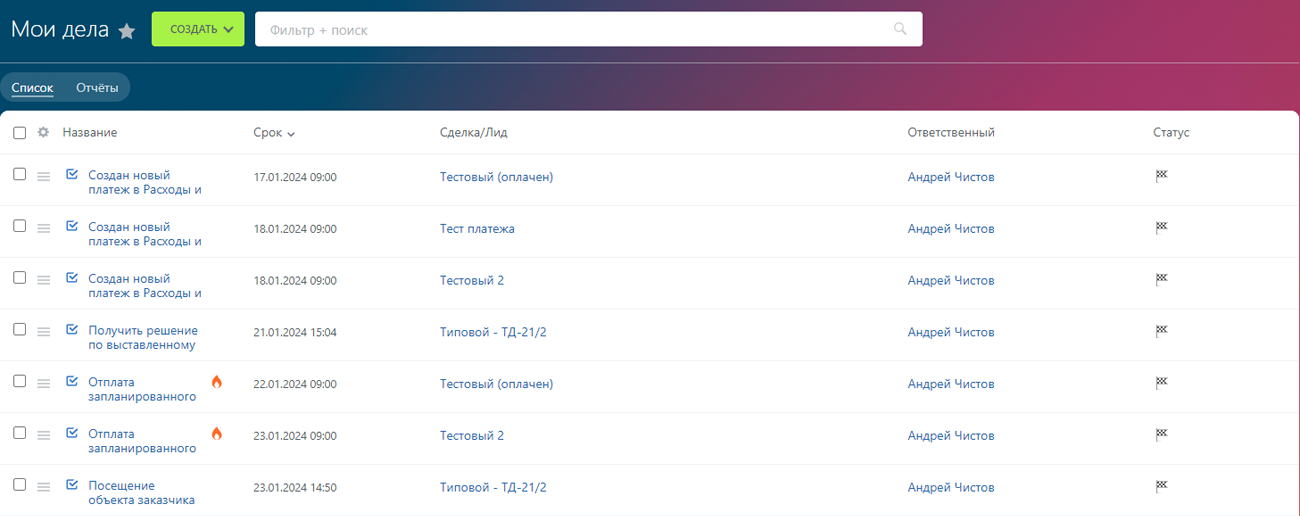Click the flame icon on the 22.01.2024 row
The image size is (1300, 516).
pyautogui.click(x=217, y=382)
